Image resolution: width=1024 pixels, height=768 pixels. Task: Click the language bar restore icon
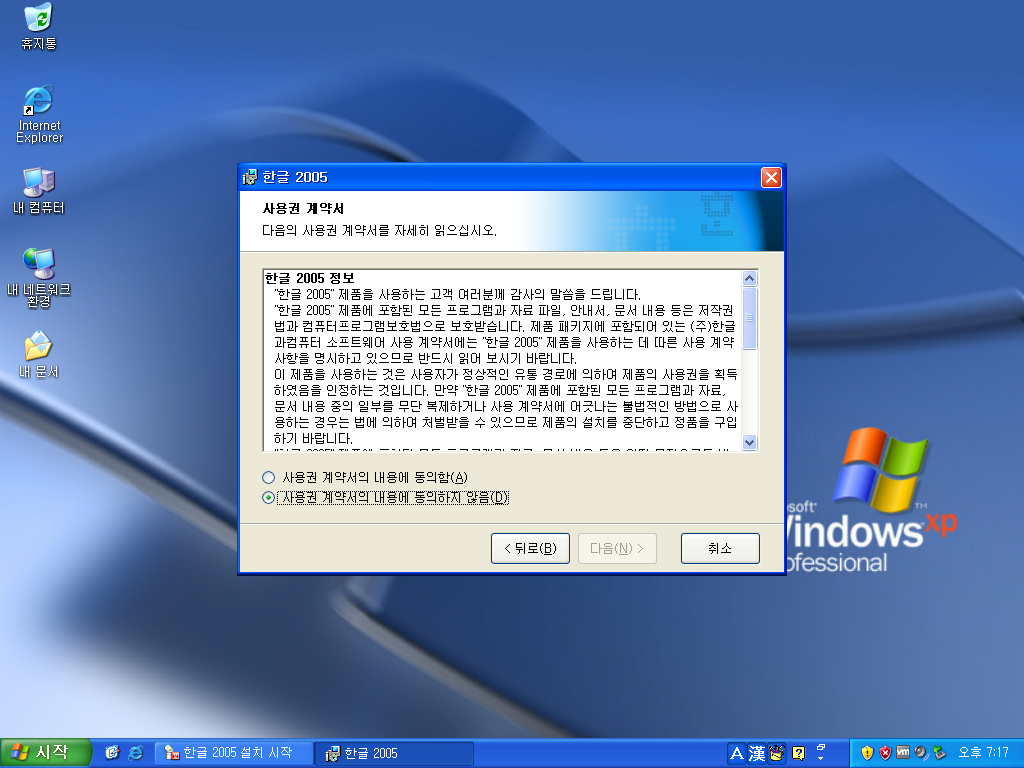[822, 747]
